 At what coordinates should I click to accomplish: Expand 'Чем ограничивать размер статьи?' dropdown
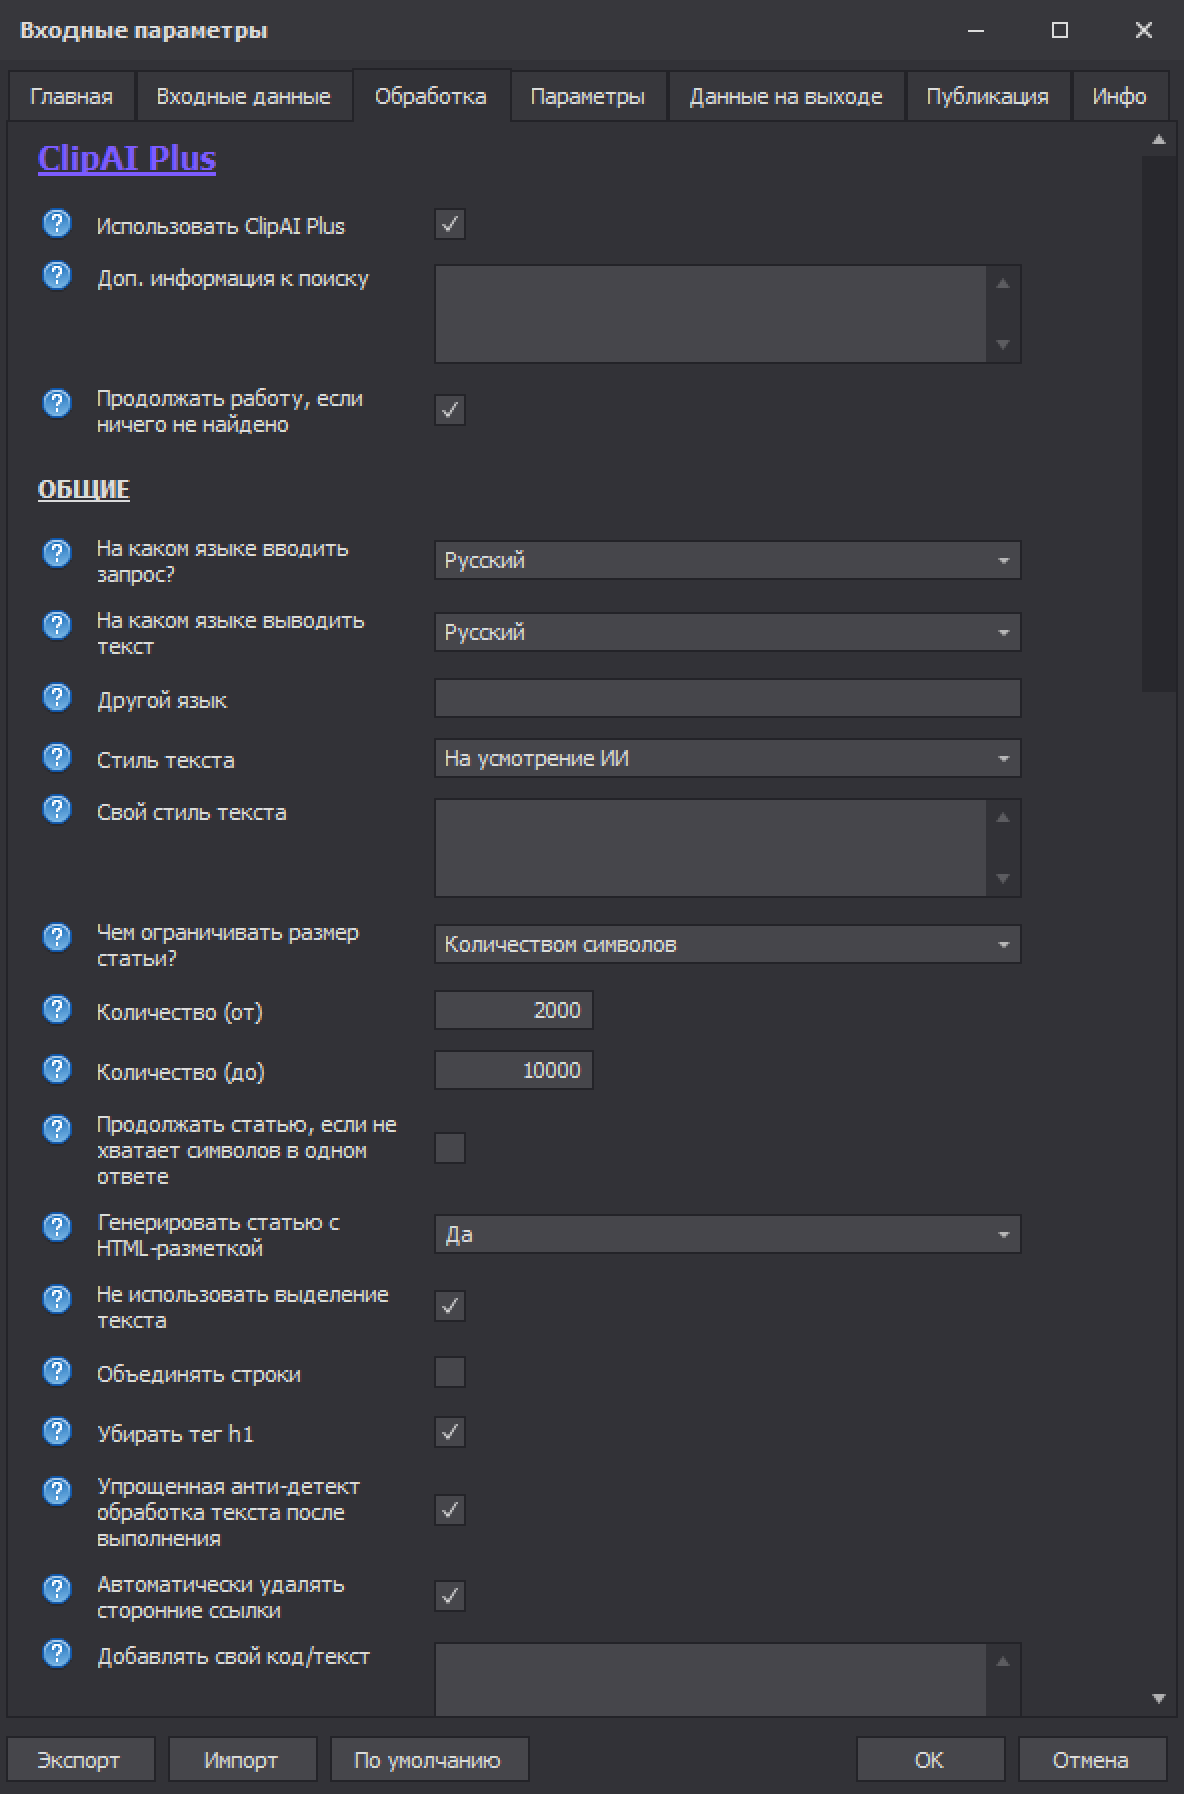pos(727,945)
